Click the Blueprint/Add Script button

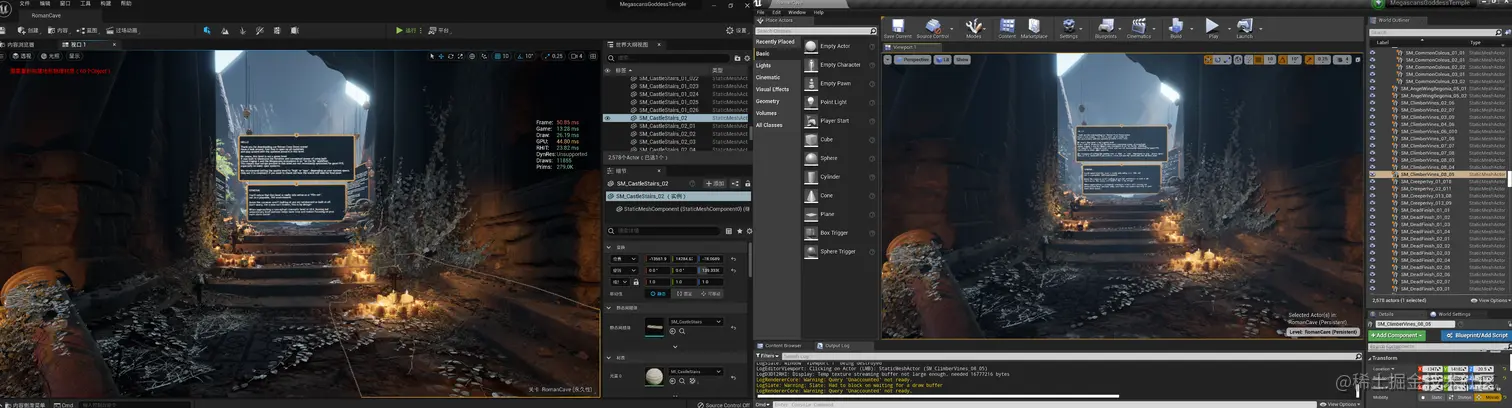tap(1476, 336)
